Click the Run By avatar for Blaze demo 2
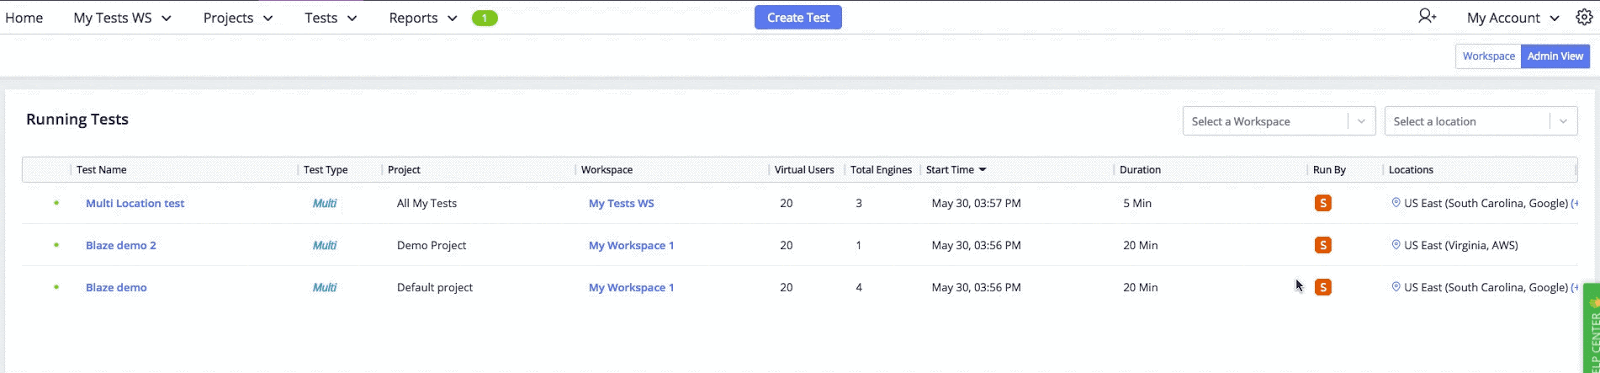Viewport: 1600px width, 373px height. coord(1323,245)
